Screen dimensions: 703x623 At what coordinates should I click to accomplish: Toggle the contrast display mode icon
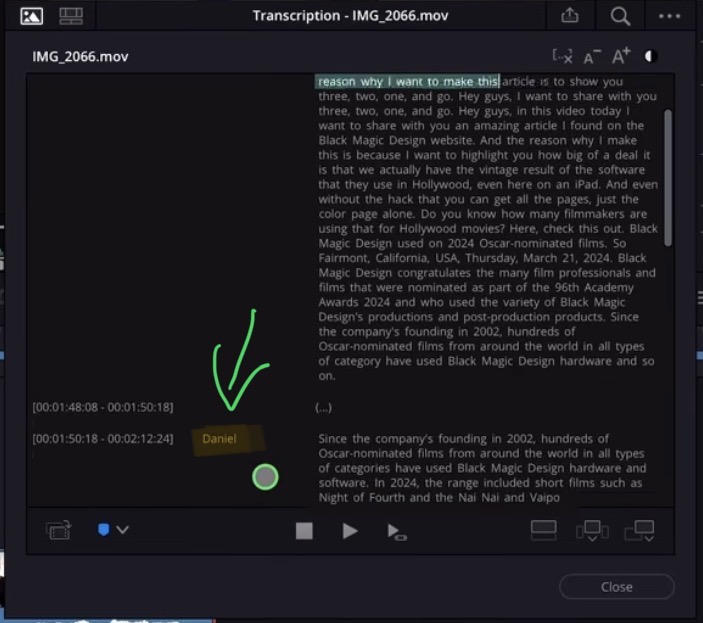652,57
